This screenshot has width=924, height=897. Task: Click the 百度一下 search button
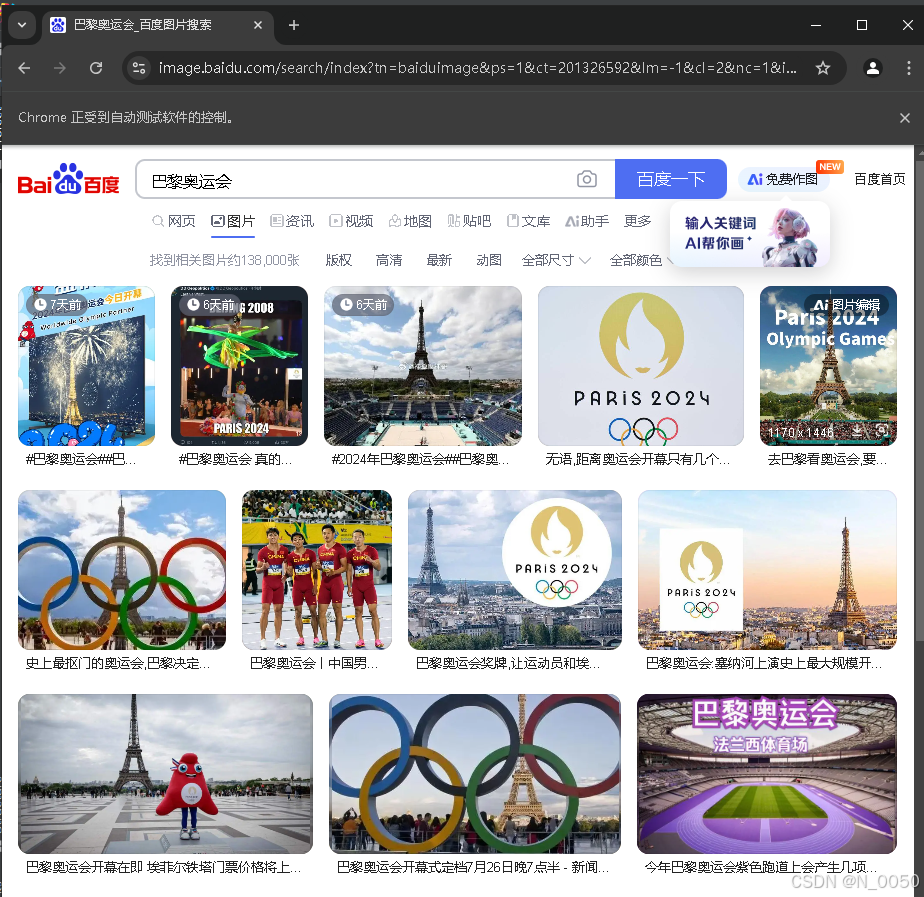click(671, 179)
